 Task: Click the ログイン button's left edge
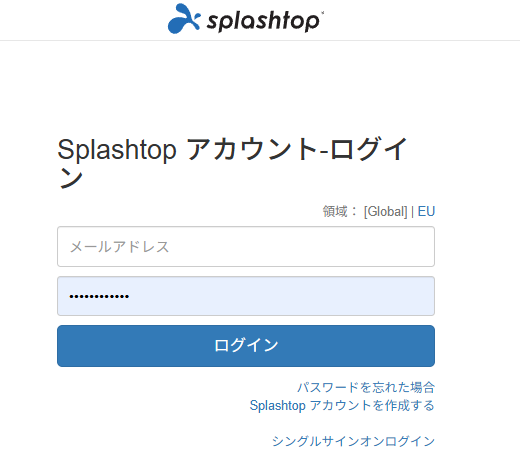click(x=60, y=346)
